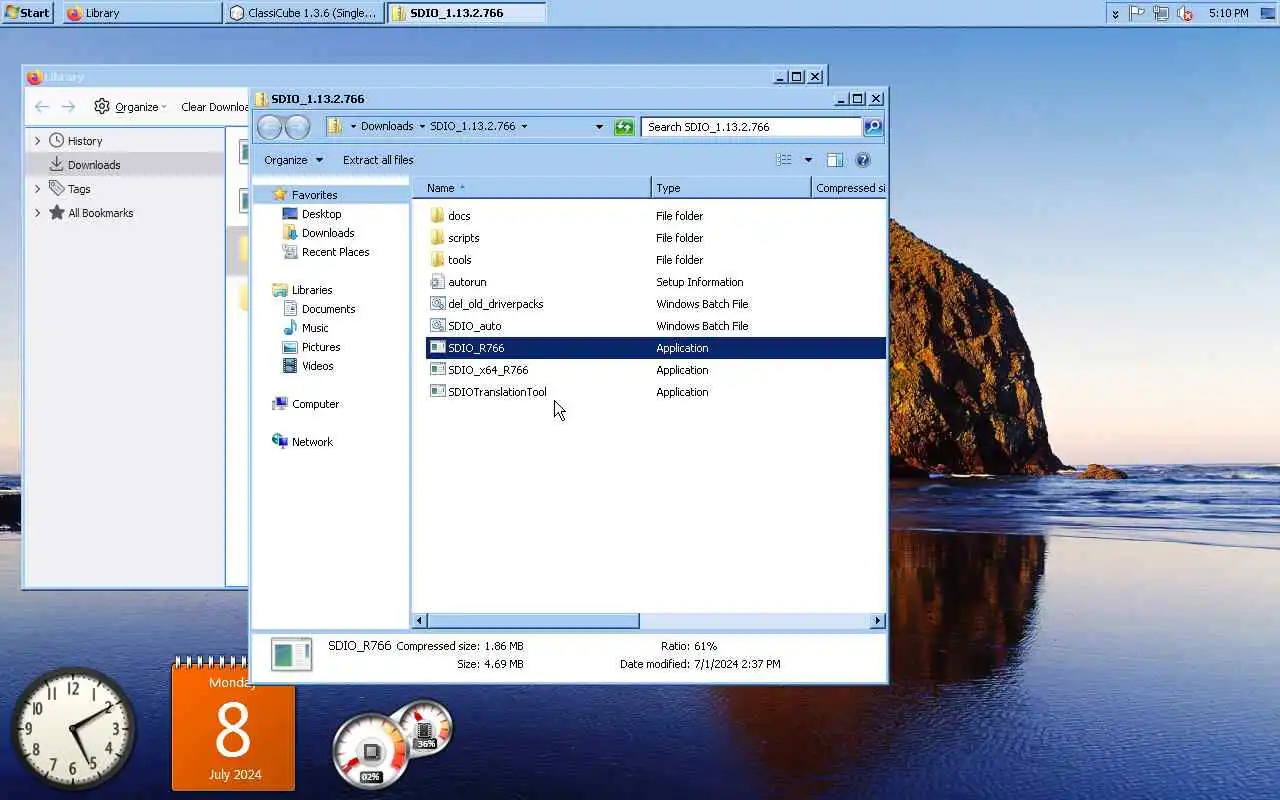The image size is (1280, 800).
Task: Go back in the Firefox Library window
Action: [x=42, y=107]
